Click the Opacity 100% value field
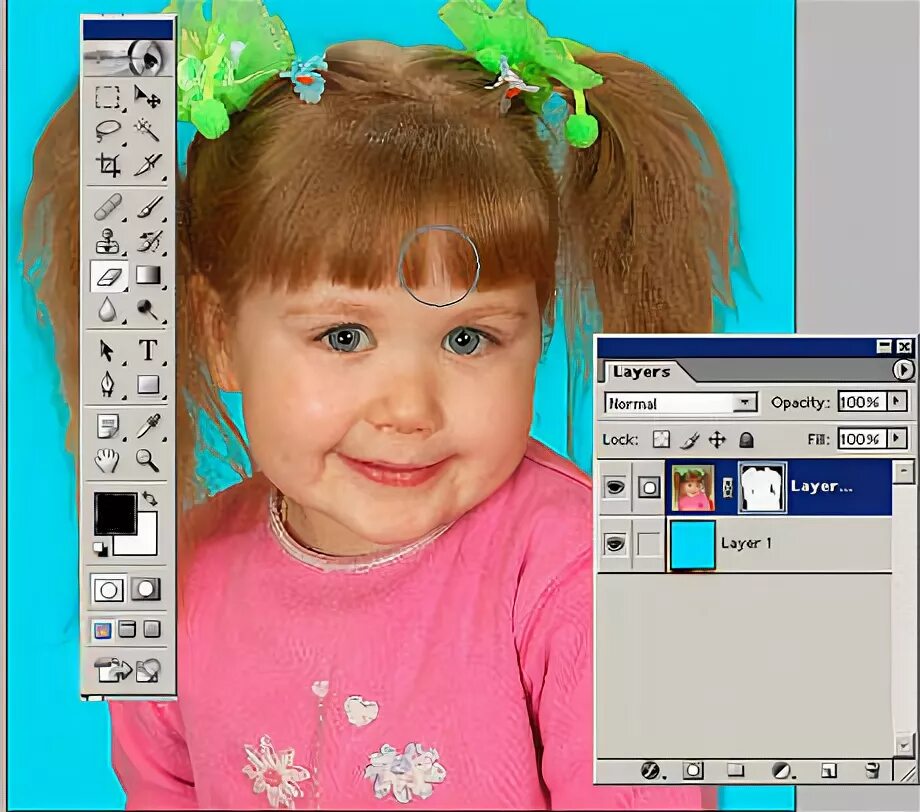This screenshot has height=812, width=920. point(861,402)
